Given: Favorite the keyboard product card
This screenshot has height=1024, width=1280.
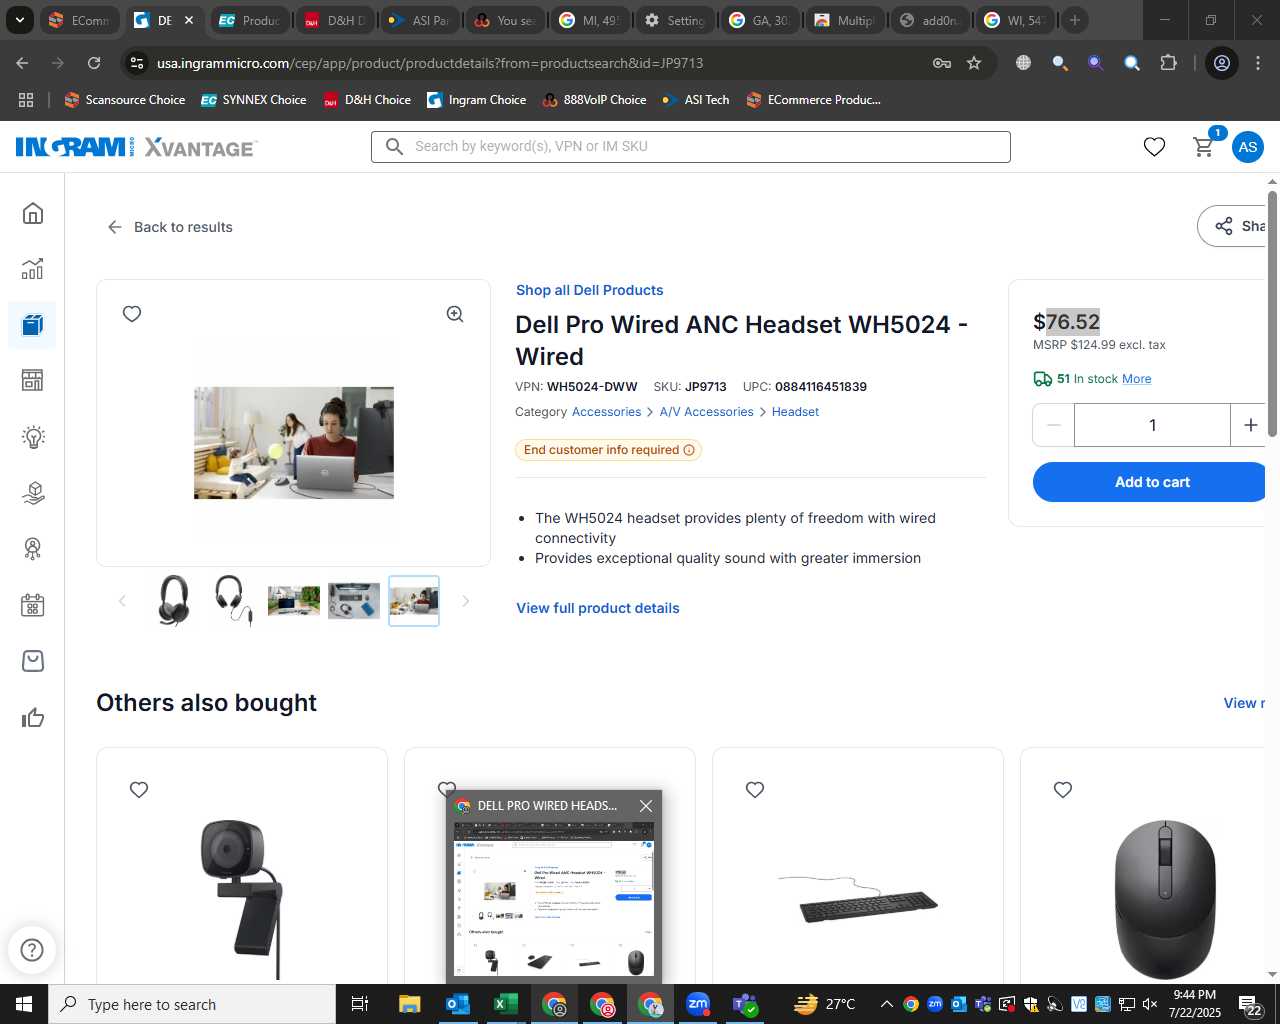Looking at the screenshot, I should (755, 790).
